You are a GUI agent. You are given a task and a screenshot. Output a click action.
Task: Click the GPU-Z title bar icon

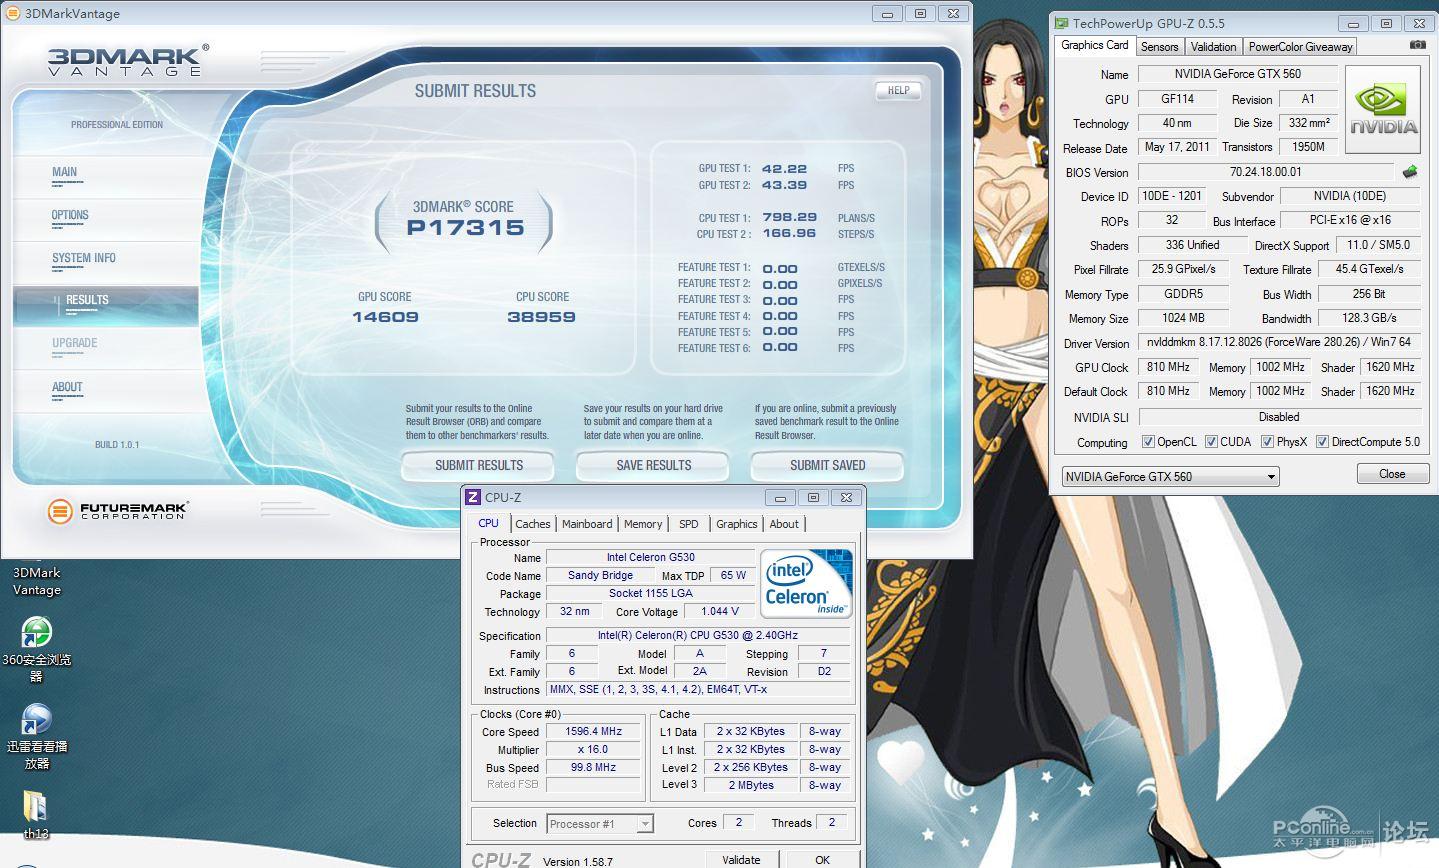click(1060, 23)
